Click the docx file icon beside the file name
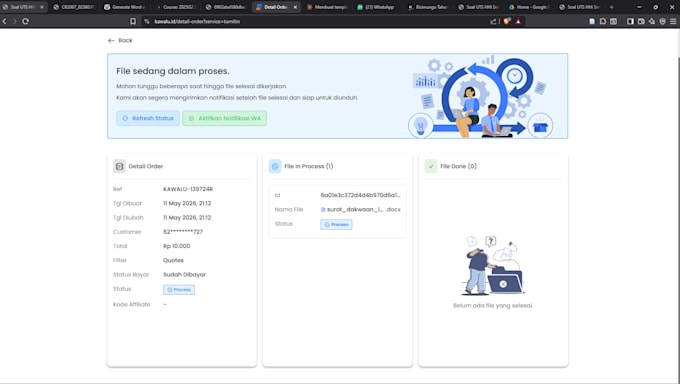Screen dimensions: 680x384 tap(323, 210)
